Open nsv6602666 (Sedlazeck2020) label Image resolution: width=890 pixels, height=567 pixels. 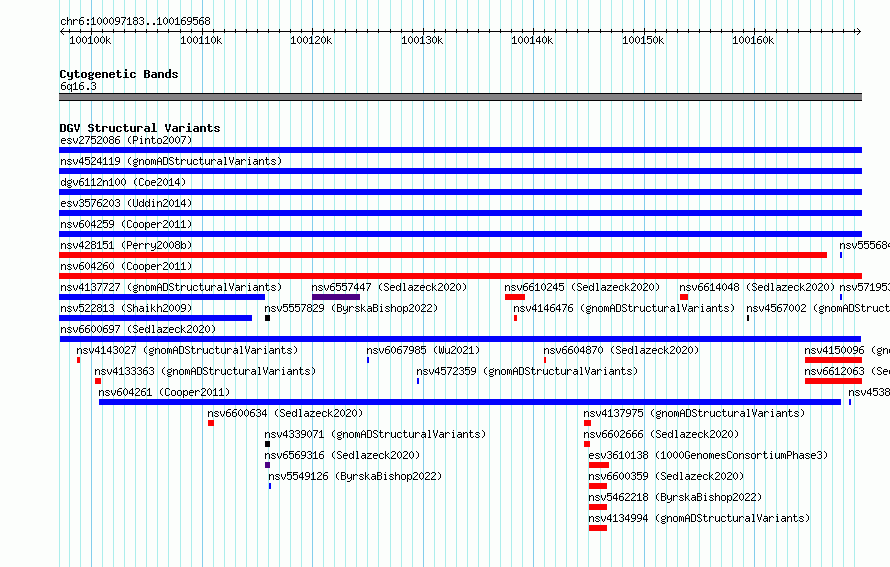[x=661, y=434]
